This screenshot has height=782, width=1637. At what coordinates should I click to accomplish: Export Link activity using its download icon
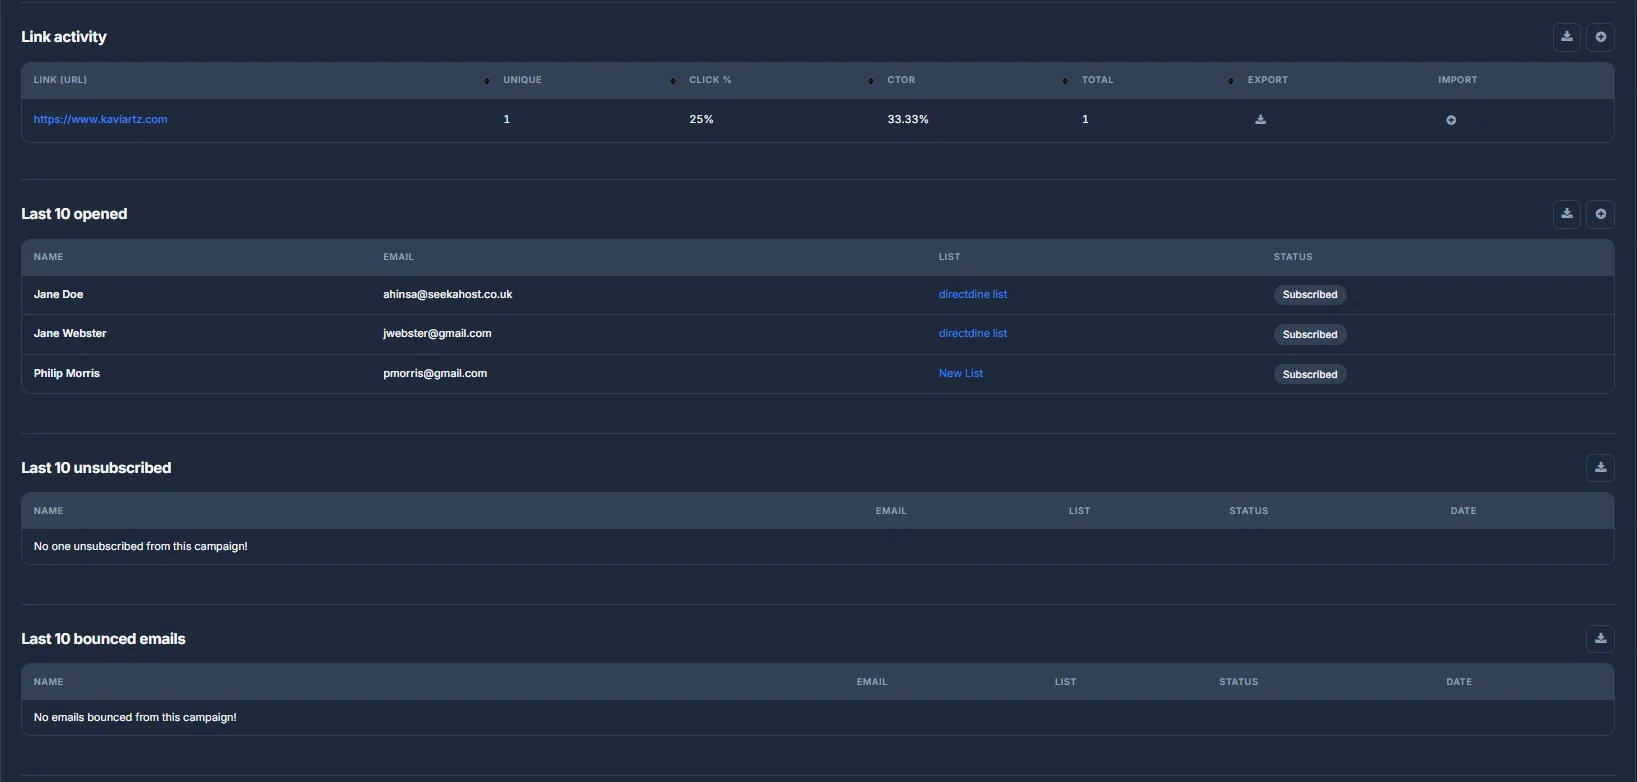(1567, 37)
